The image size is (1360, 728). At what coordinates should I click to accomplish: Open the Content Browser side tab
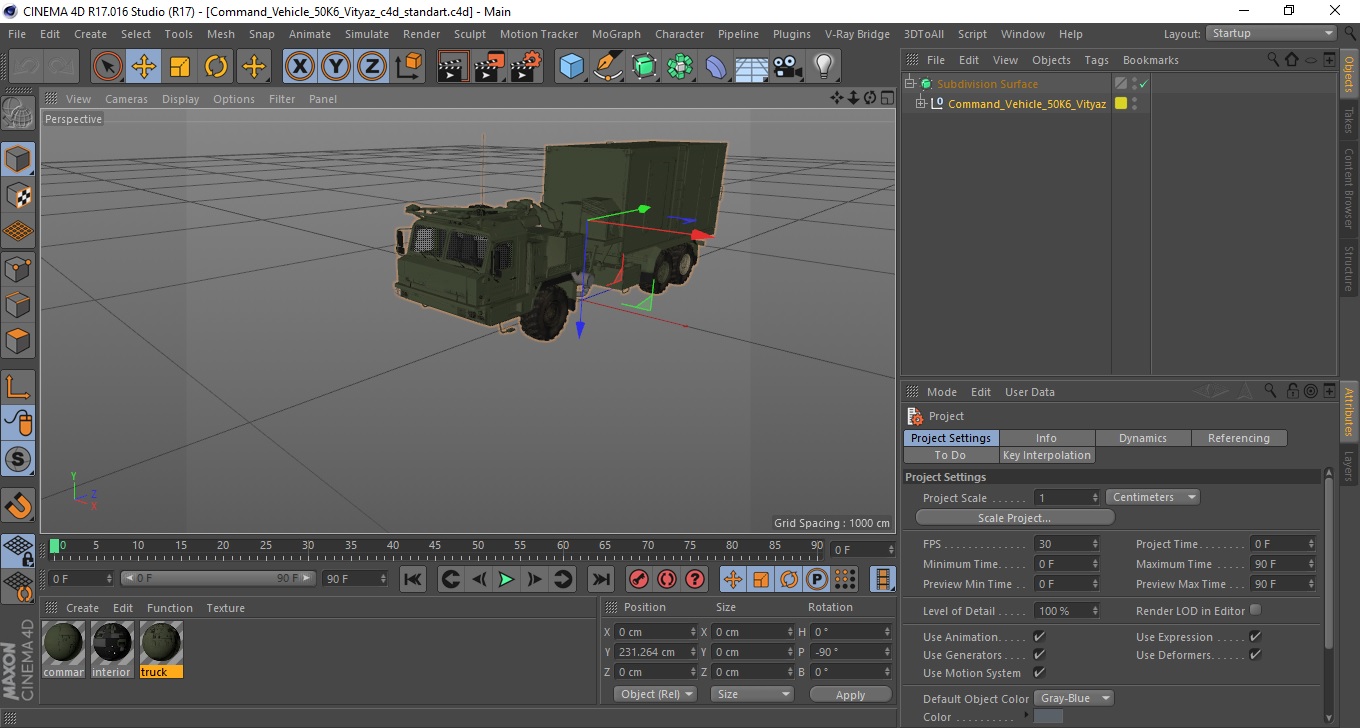coord(1348,189)
